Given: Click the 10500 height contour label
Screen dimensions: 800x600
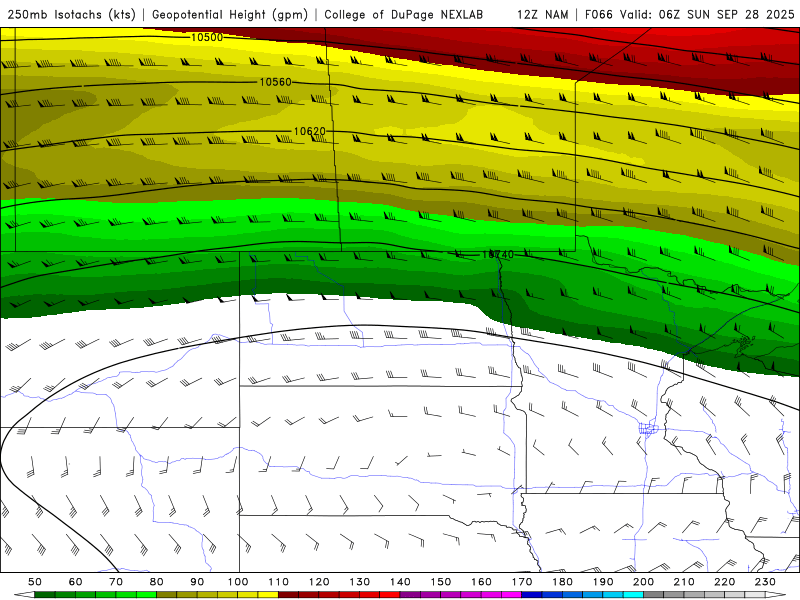Looking at the screenshot, I should click(207, 37).
